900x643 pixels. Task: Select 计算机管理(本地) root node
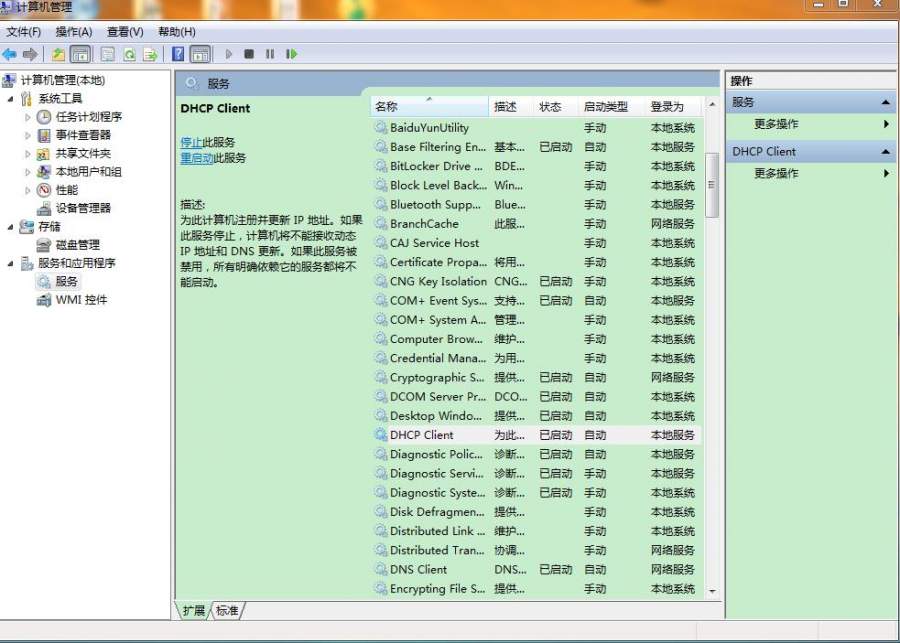63,80
